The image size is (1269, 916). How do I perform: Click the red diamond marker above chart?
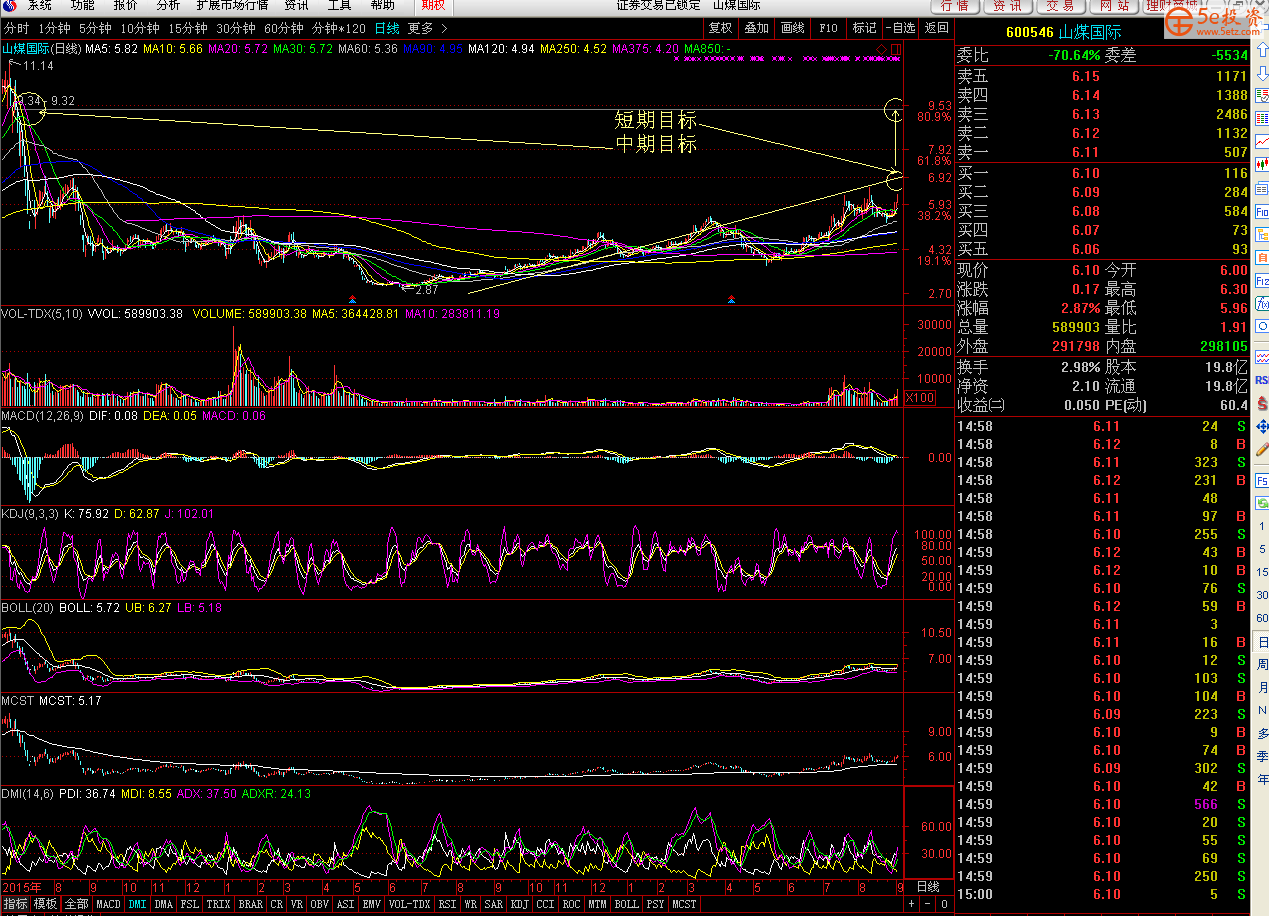pos(881,49)
